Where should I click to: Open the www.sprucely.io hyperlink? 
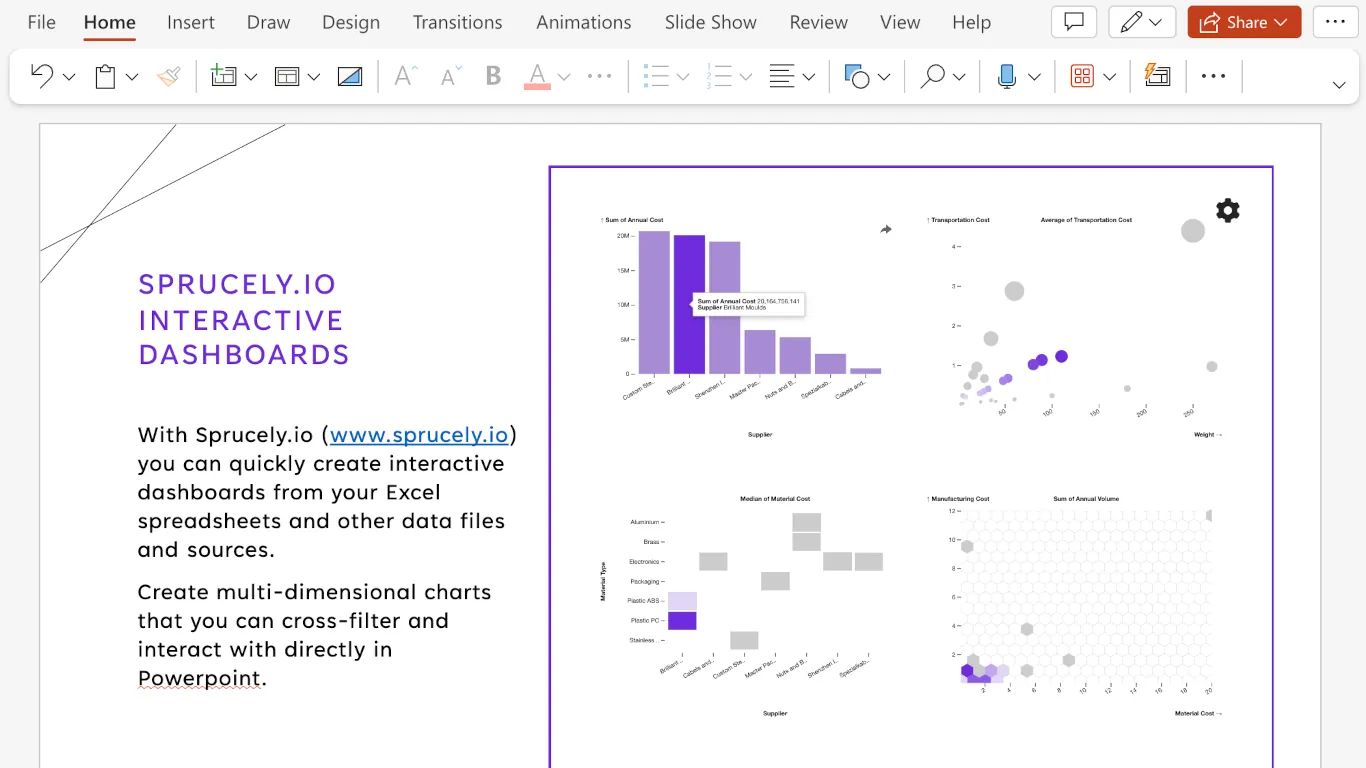point(419,435)
